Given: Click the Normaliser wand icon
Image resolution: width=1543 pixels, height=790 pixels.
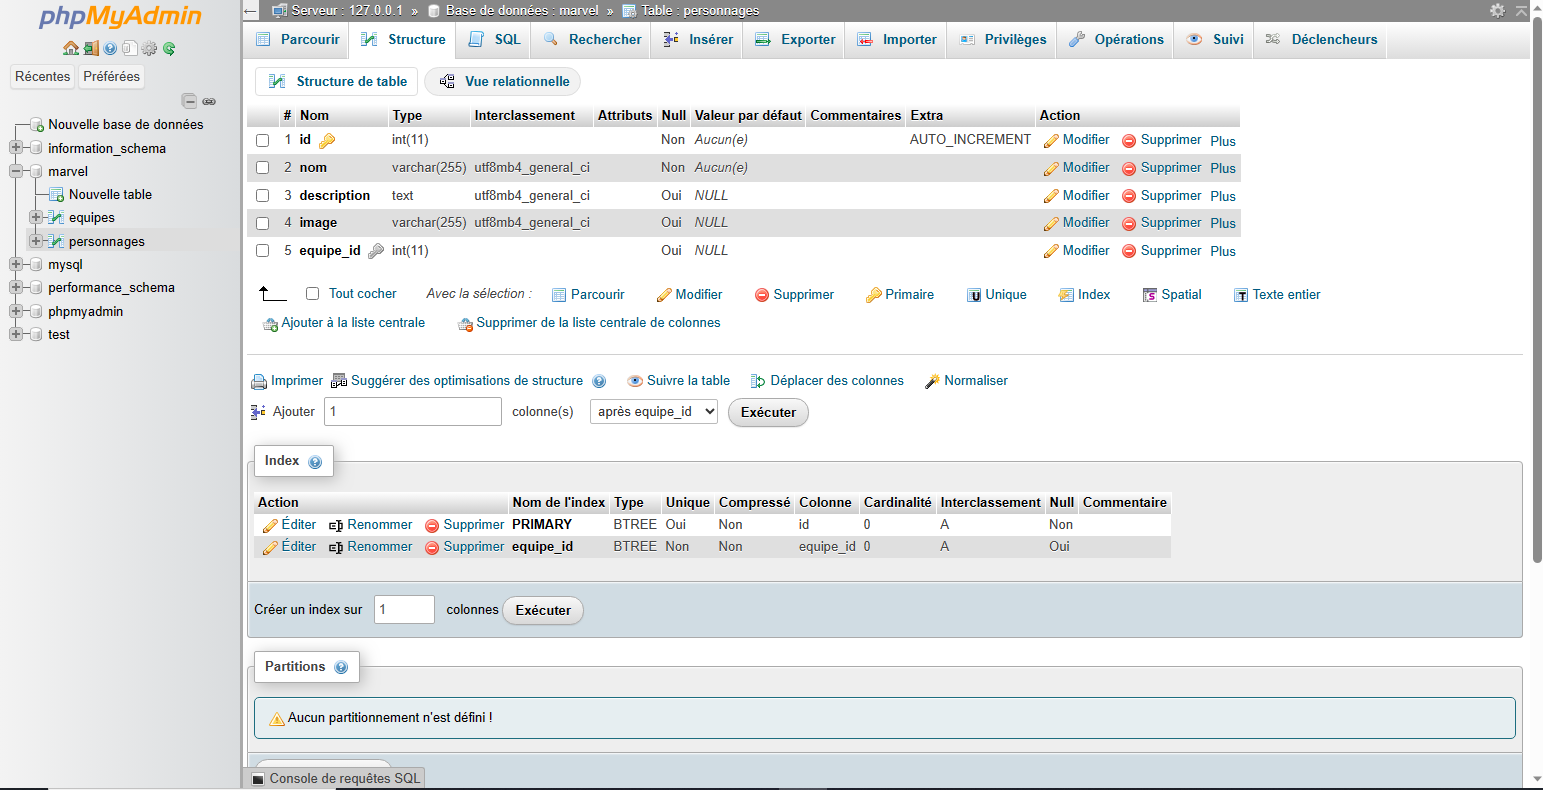Looking at the screenshot, I should [932, 381].
